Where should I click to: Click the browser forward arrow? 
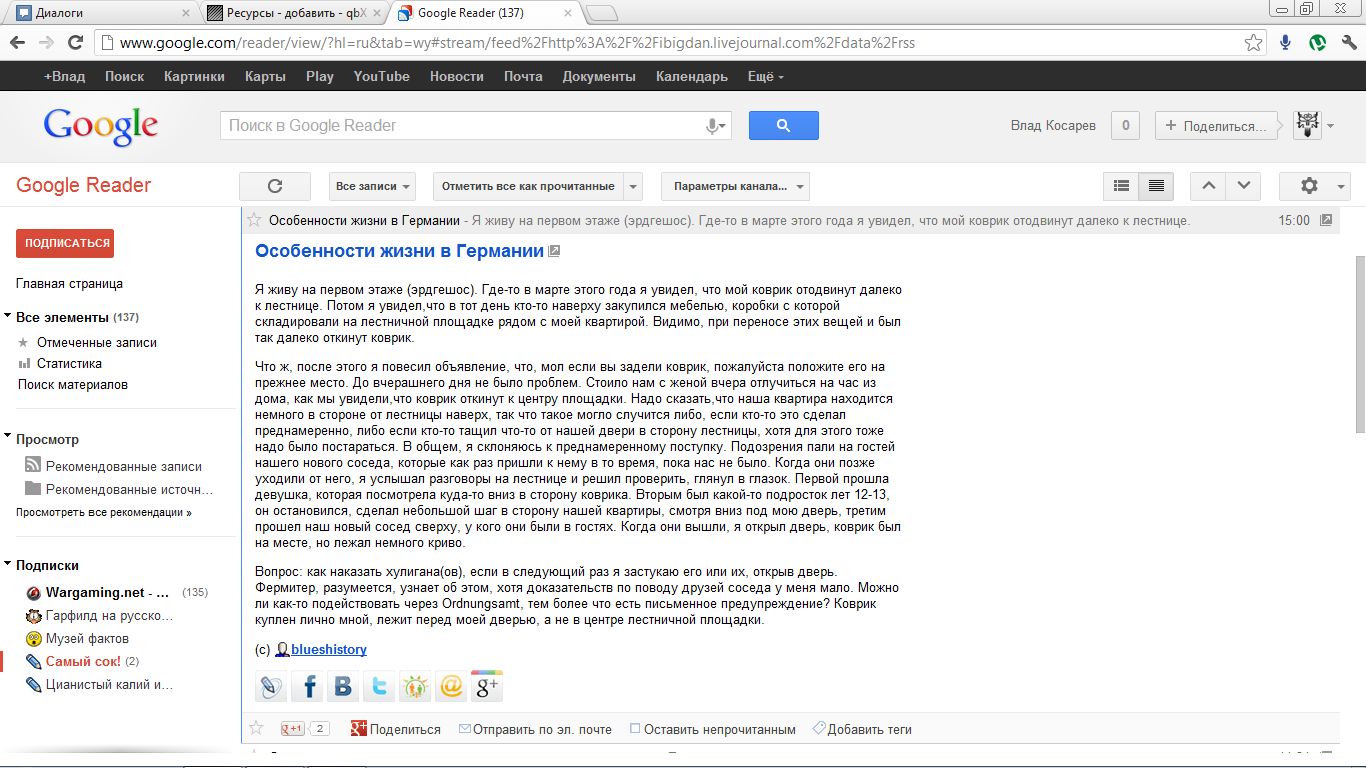46,43
